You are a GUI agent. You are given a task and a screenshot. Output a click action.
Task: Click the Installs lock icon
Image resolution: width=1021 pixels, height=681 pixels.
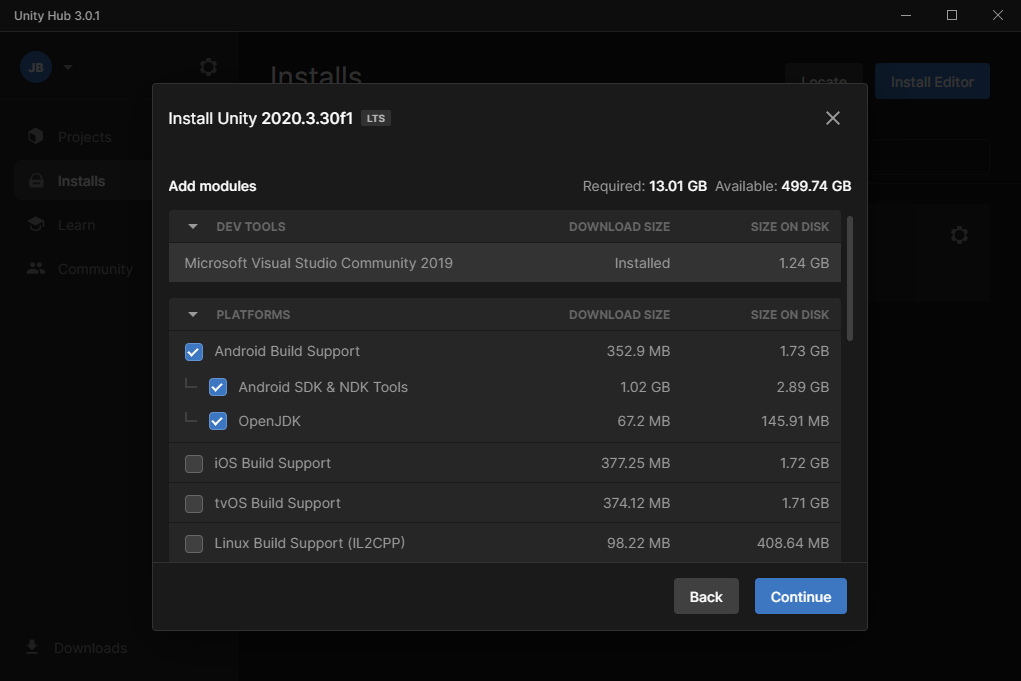(x=36, y=181)
